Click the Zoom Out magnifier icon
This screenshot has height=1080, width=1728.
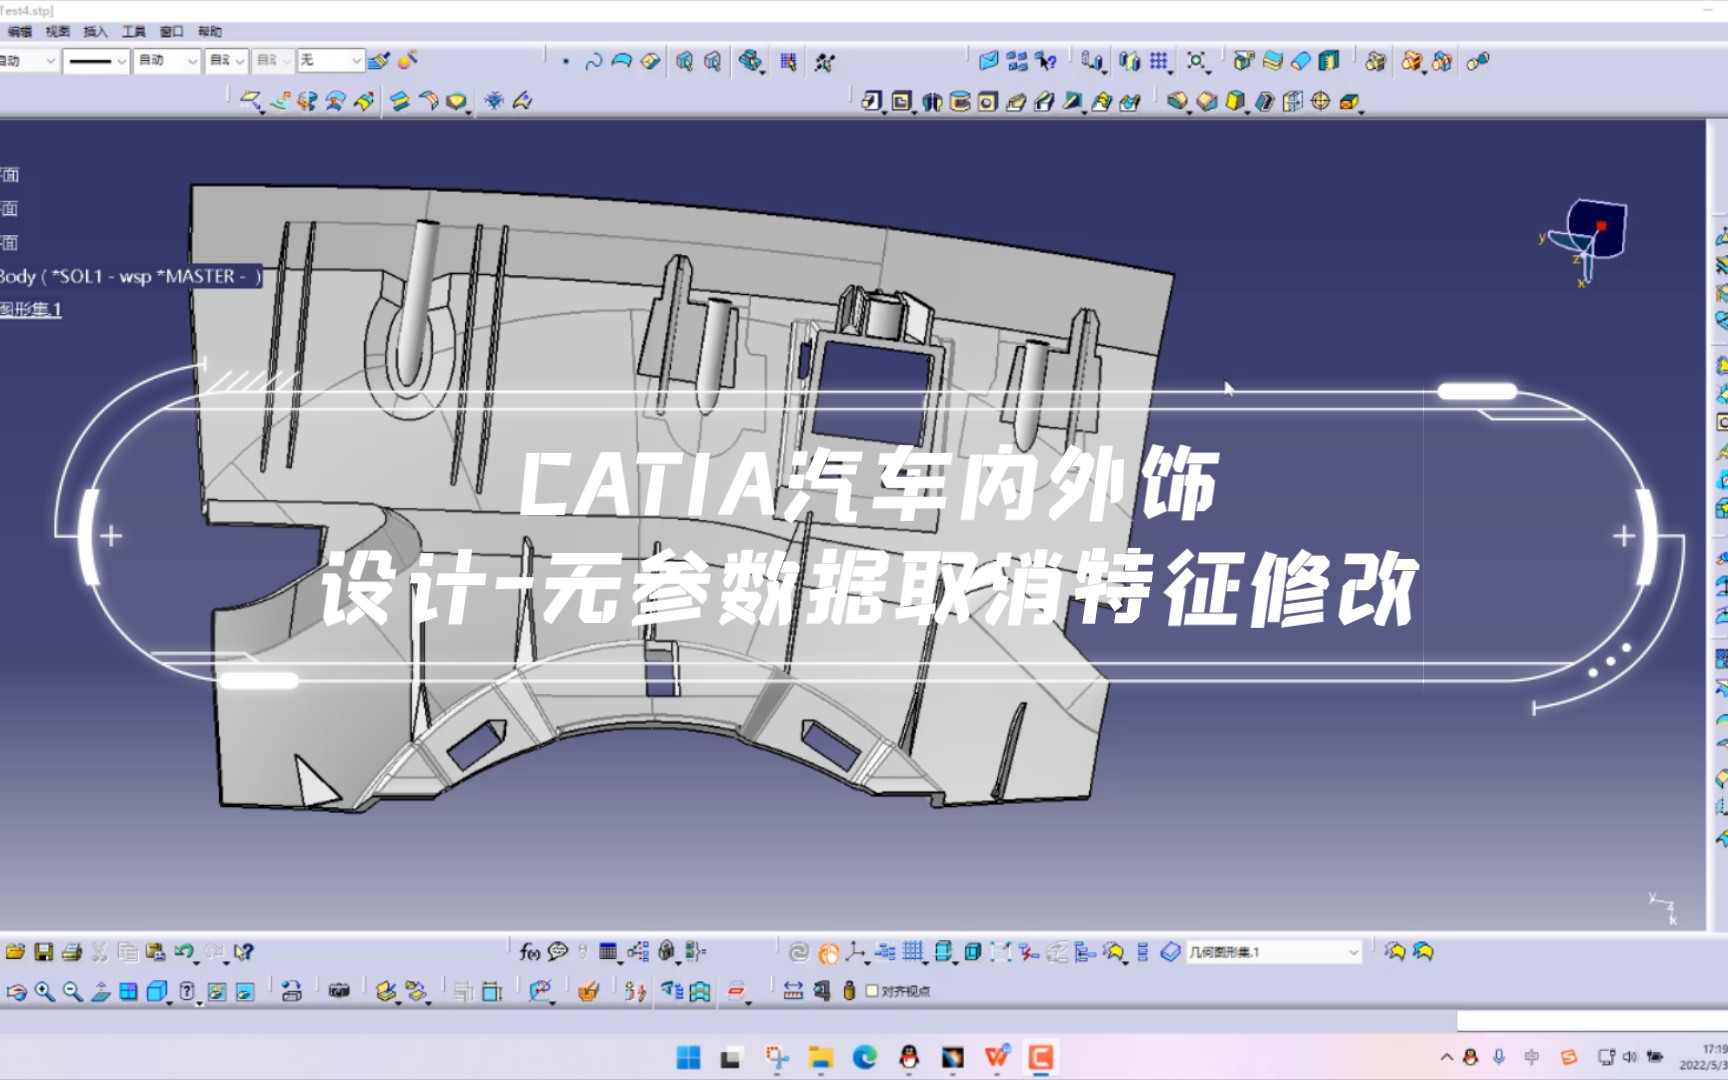(73, 991)
